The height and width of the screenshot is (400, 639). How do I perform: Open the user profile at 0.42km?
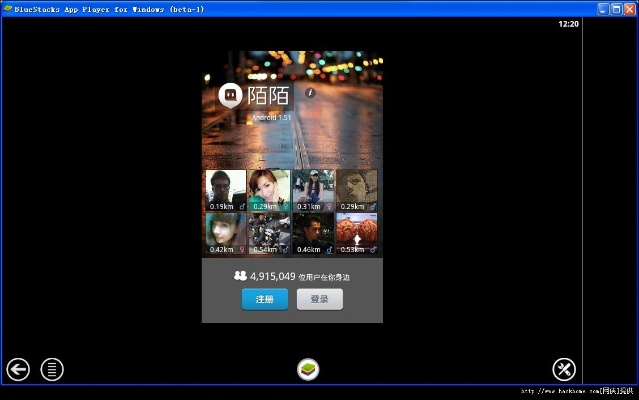coord(225,233)
